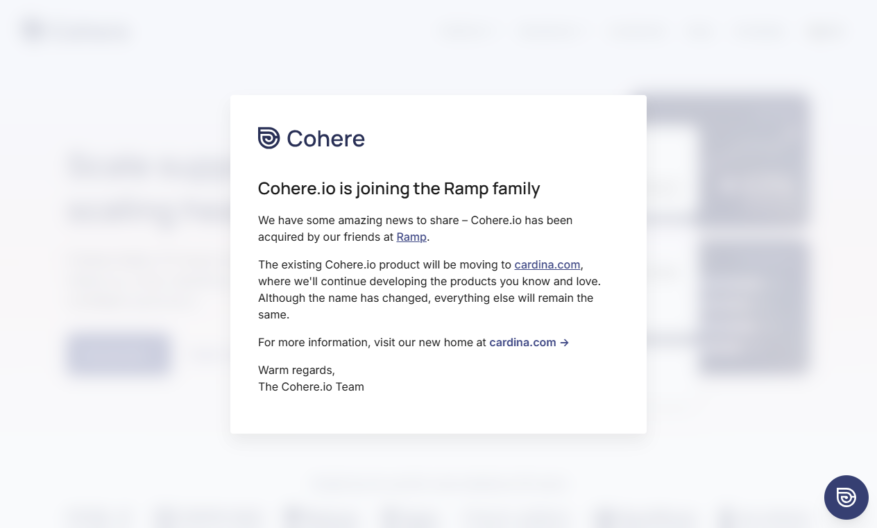Screen dimensions: 877x528
Task: Click the Cohere spiral logo icon in dialog
Action: click(x=268, y=138)
